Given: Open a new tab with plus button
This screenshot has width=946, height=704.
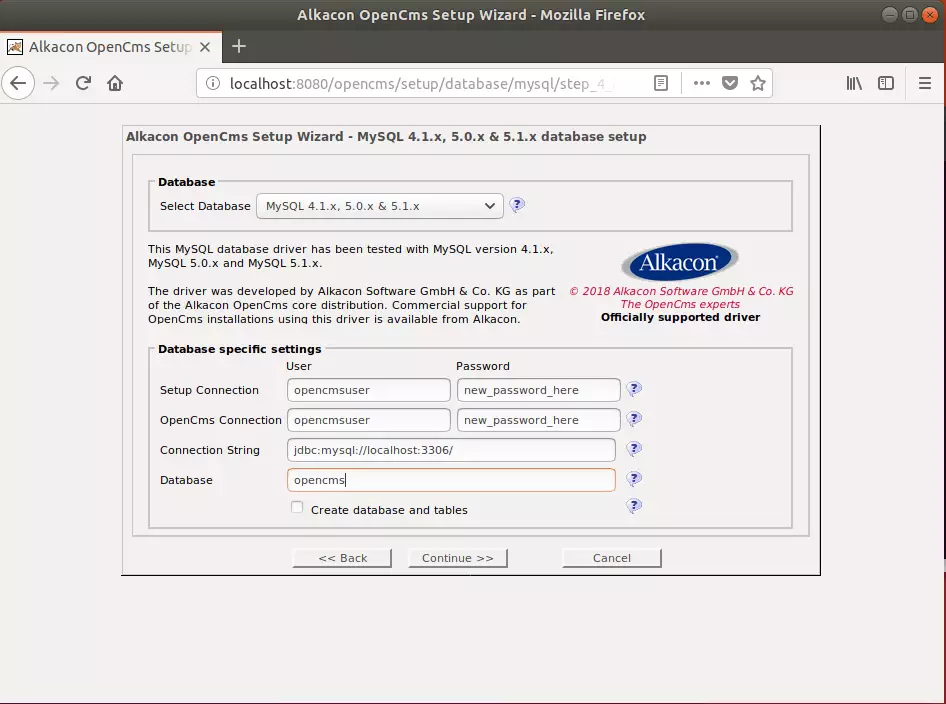Looking at the screenshot, I should coord(239,46).
